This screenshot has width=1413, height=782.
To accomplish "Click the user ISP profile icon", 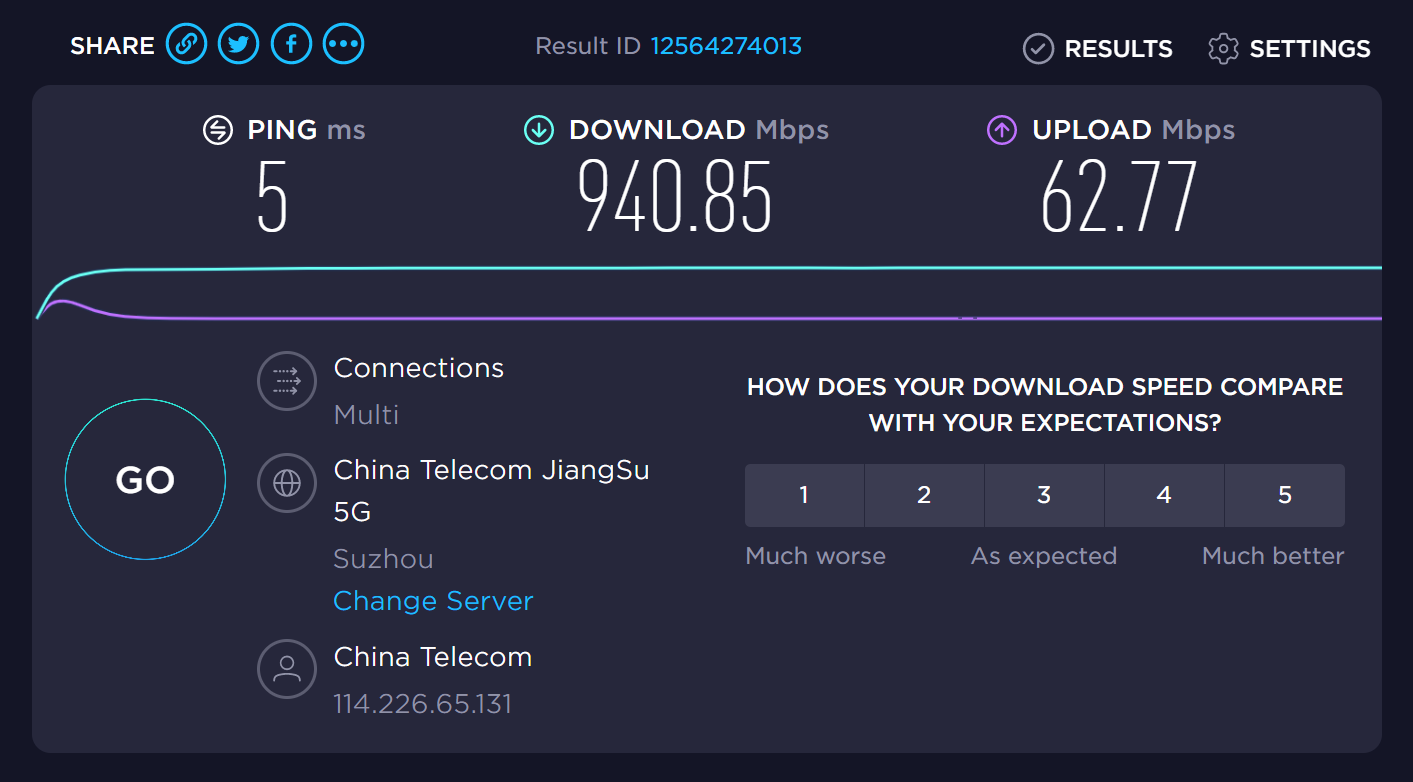I will (287, 669).
